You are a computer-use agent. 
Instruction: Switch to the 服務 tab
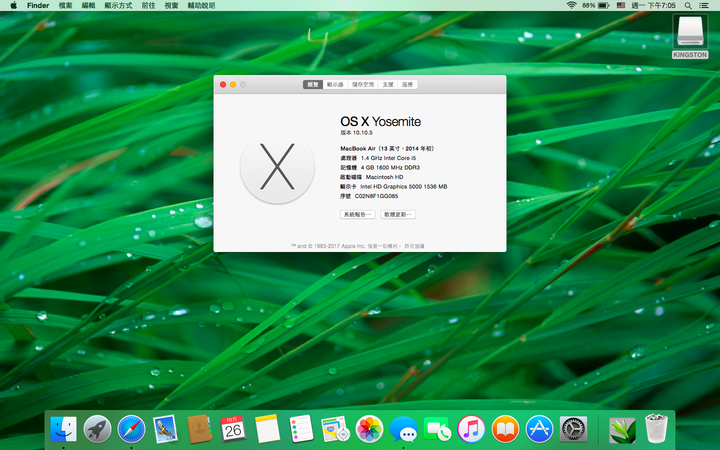[x=407, y=84]
